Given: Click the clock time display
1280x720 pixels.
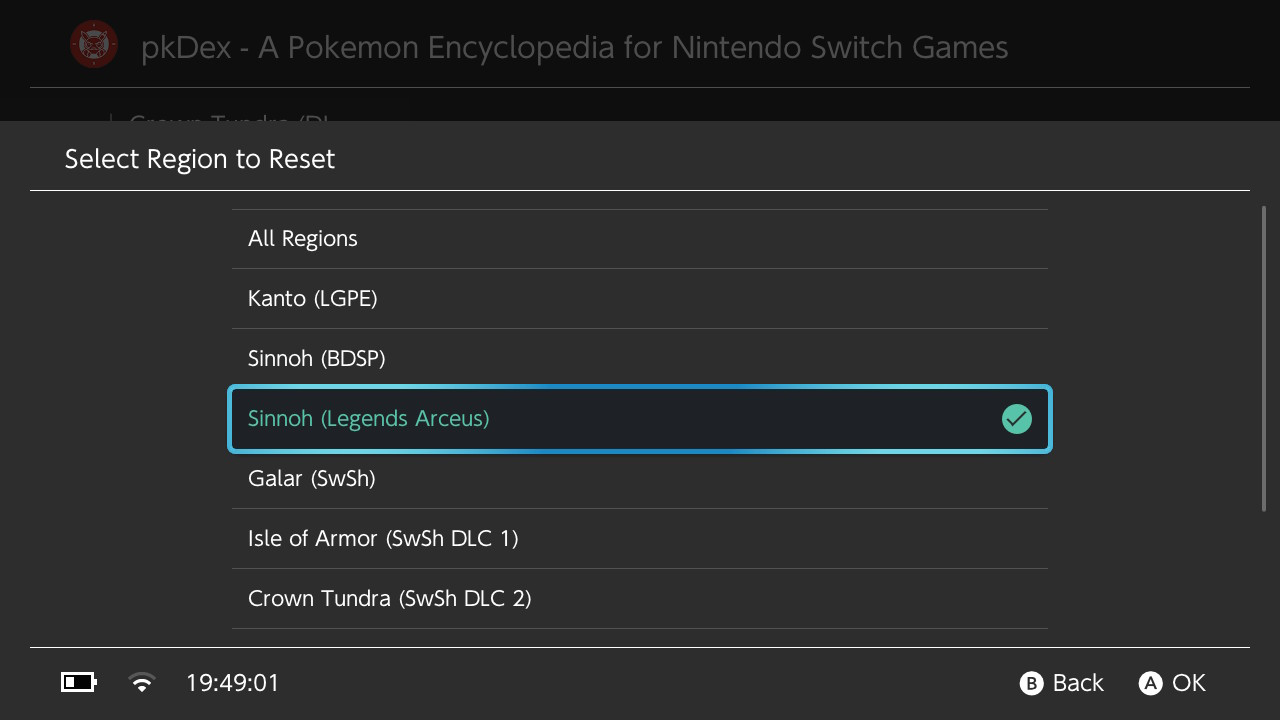Looking at the screenshot, I should pyautogui.click(x=233, y=683).
